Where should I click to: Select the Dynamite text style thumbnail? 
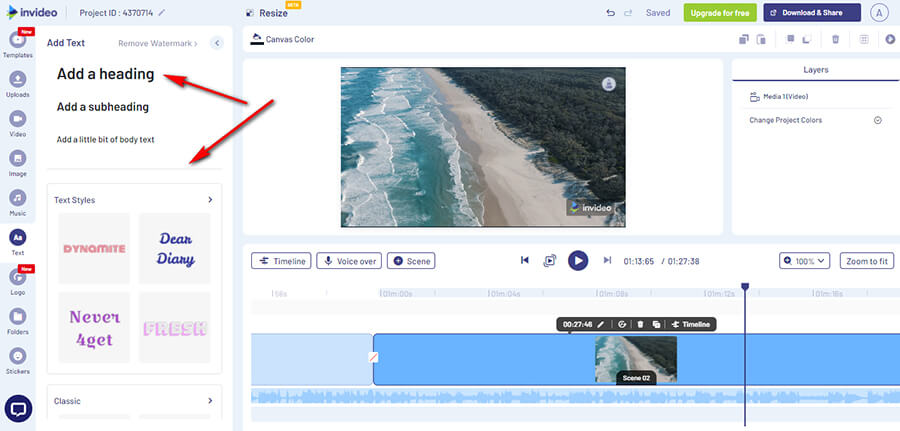click(94, 248)
